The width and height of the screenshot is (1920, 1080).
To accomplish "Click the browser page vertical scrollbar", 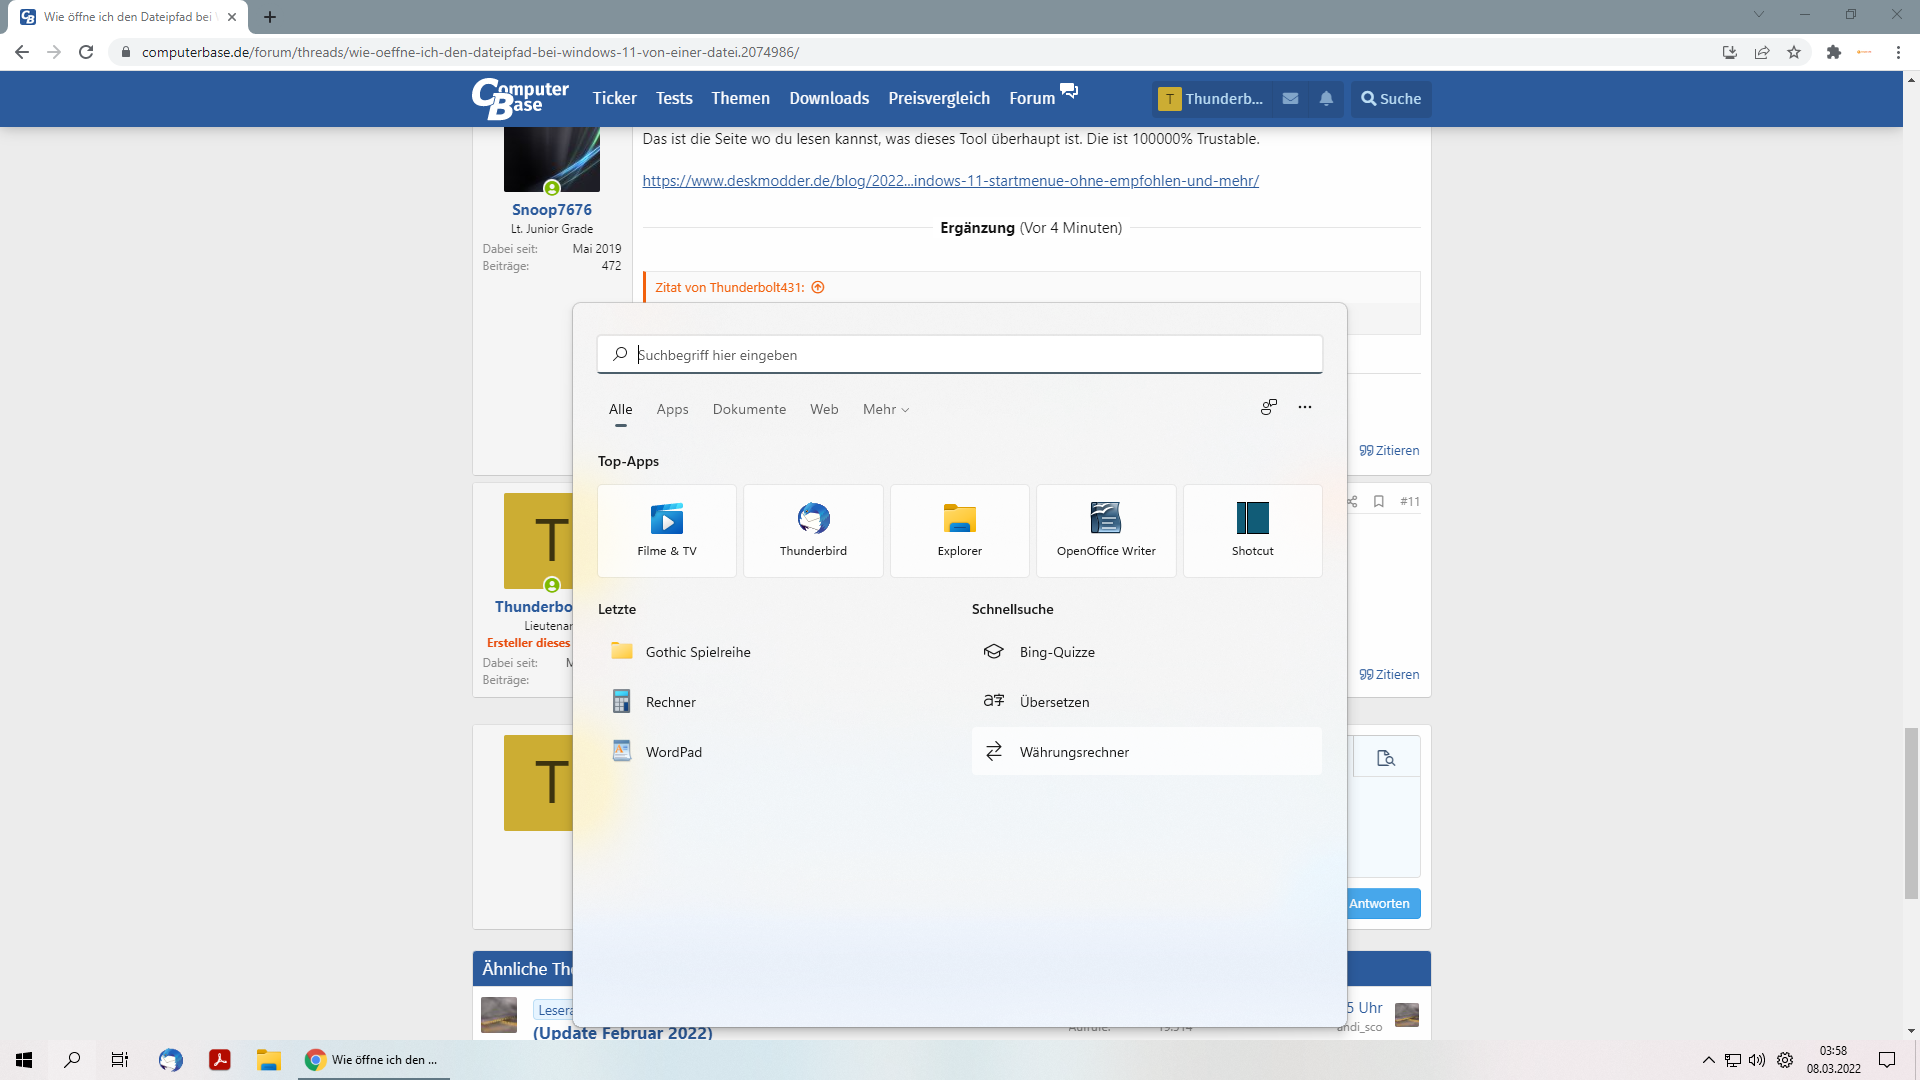I will point(1911,813).
